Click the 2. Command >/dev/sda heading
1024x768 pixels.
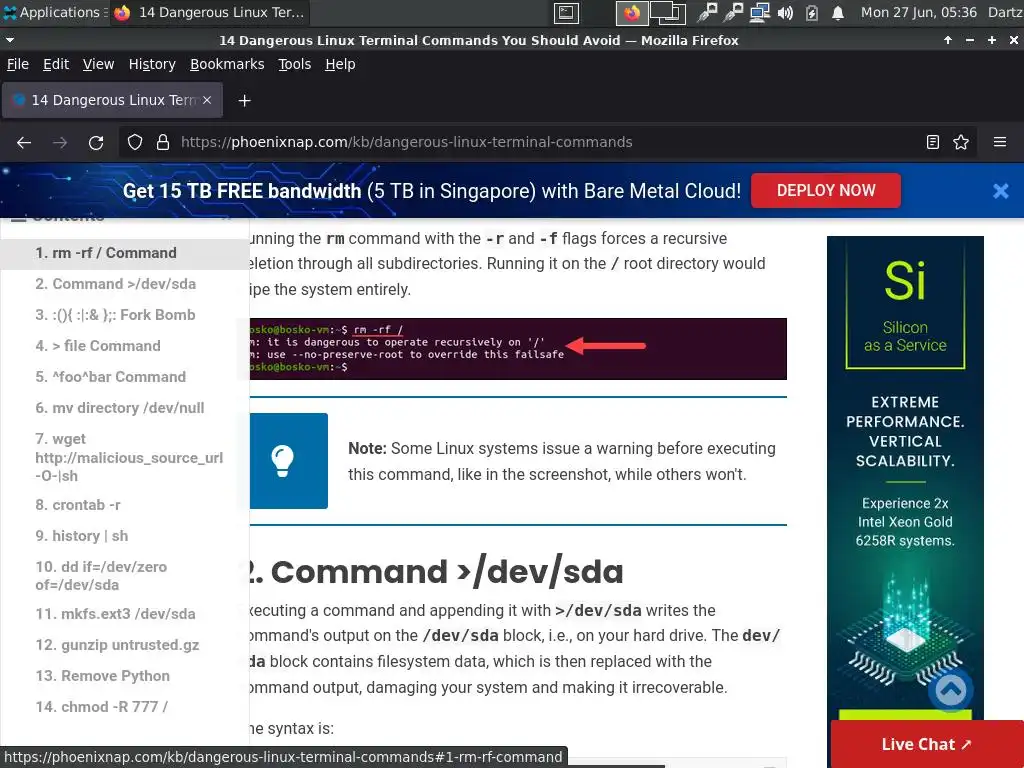(x=436, y=572)
